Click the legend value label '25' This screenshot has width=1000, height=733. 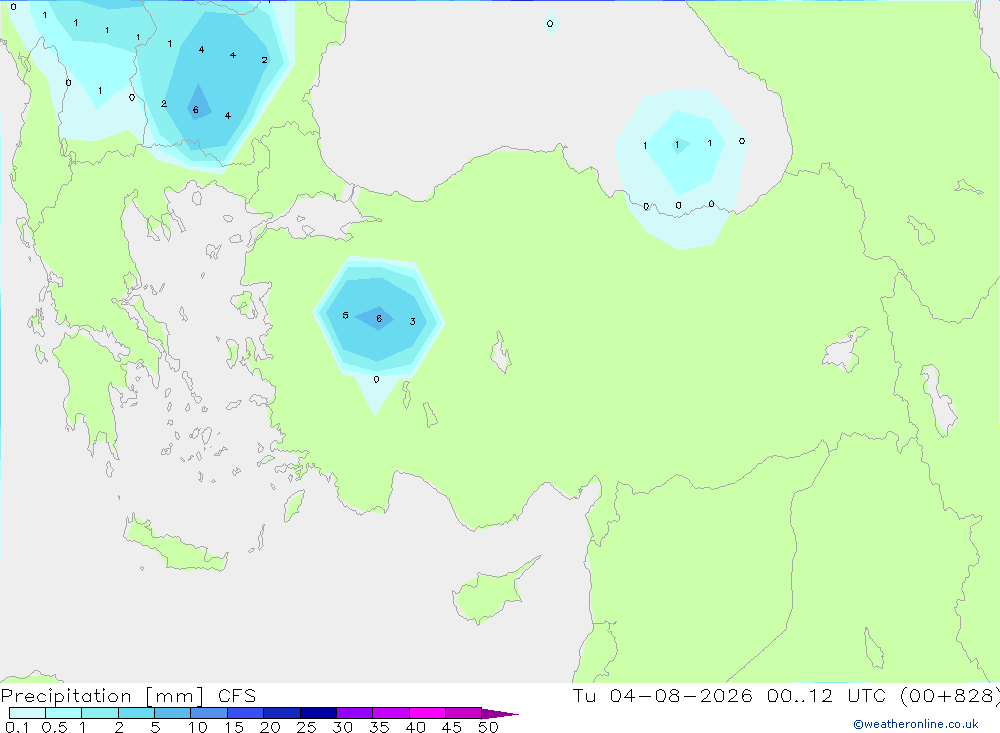pyautogui.click(x=306, y=727)
